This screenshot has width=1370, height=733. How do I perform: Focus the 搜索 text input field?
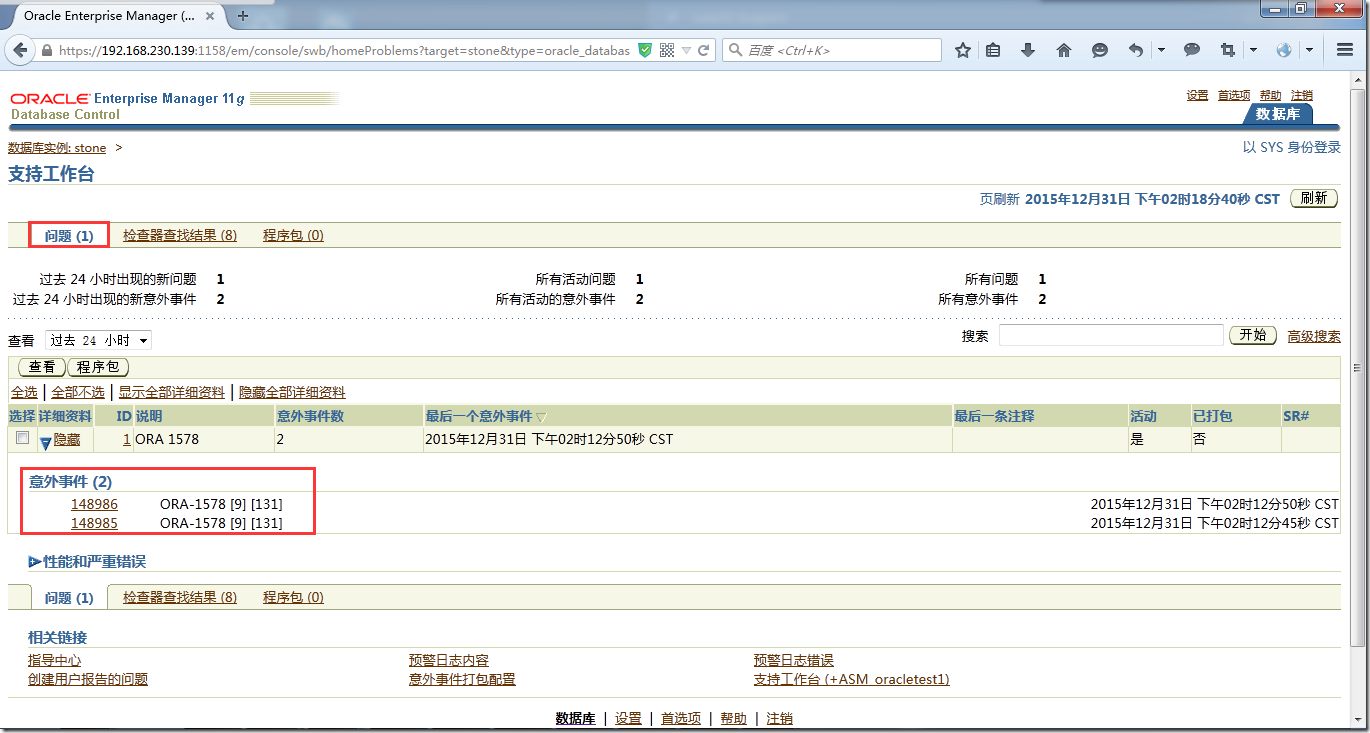(x=1111, y=335)
